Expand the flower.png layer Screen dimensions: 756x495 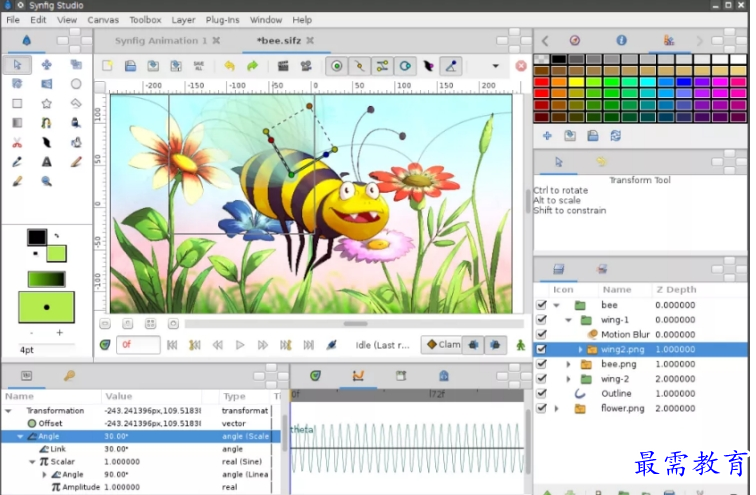pyautogui.click(x=556, y=408)
